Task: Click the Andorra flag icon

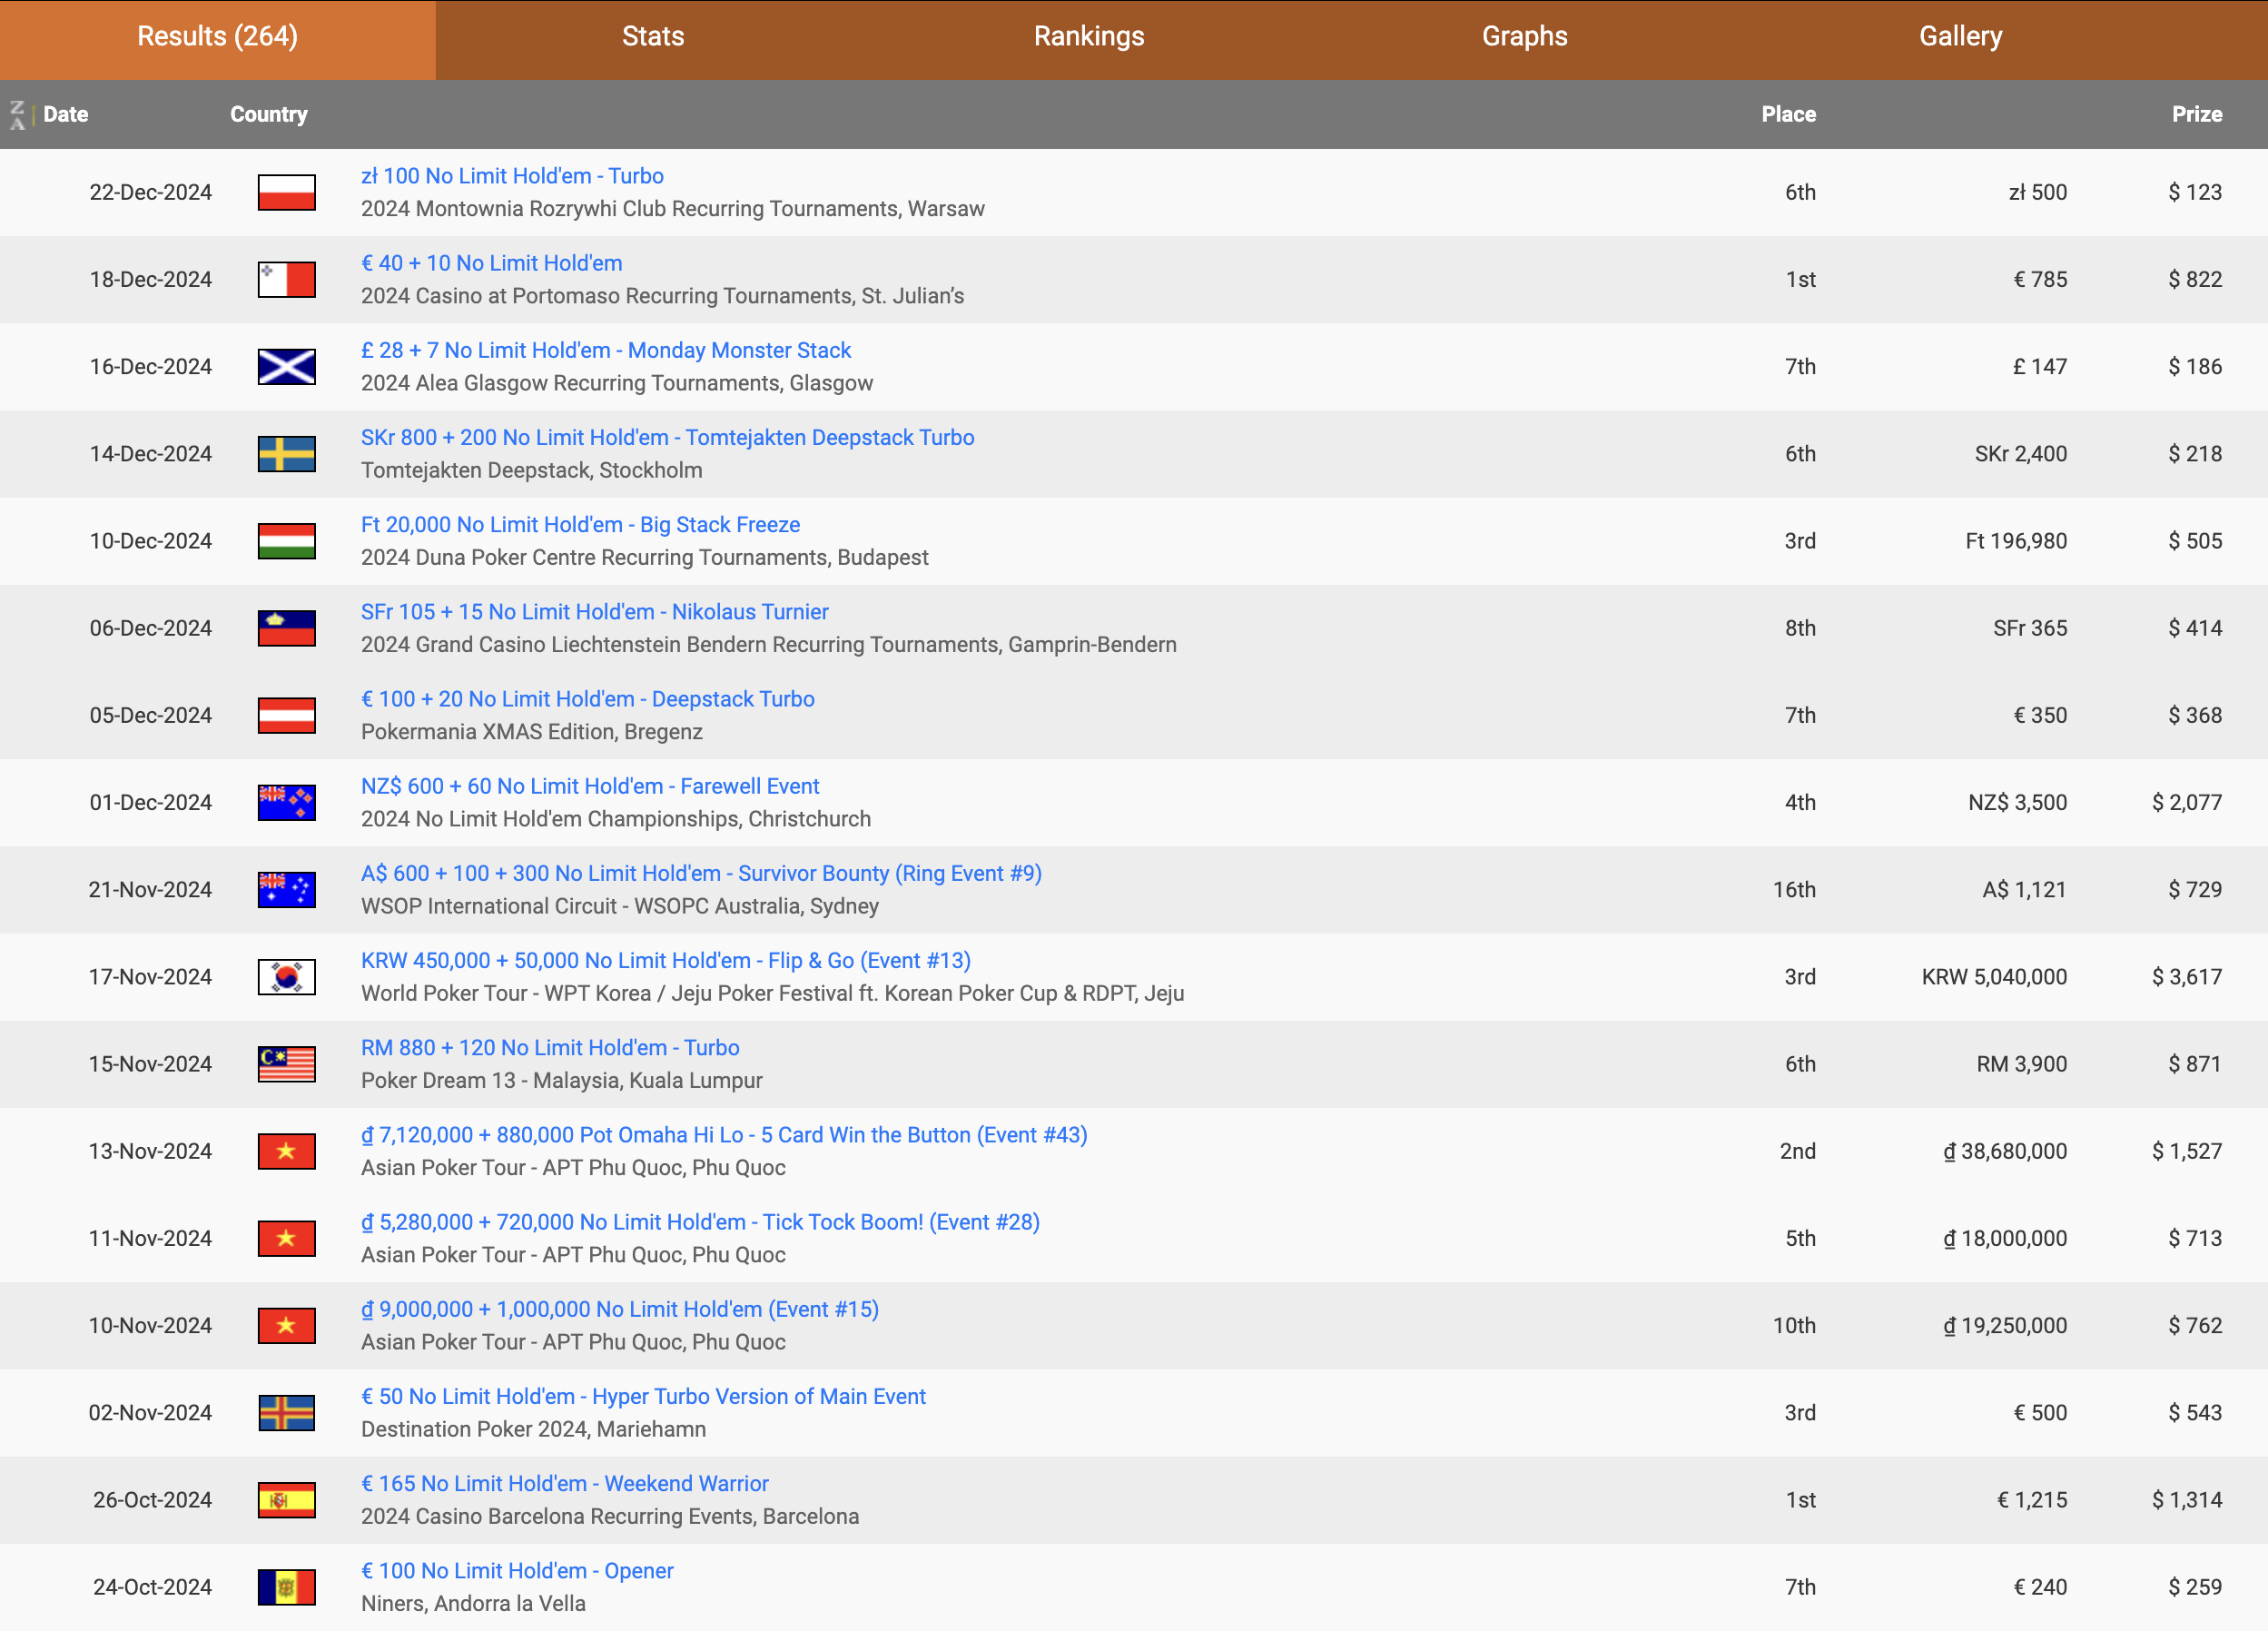Action: click(x=286, y=1587)
